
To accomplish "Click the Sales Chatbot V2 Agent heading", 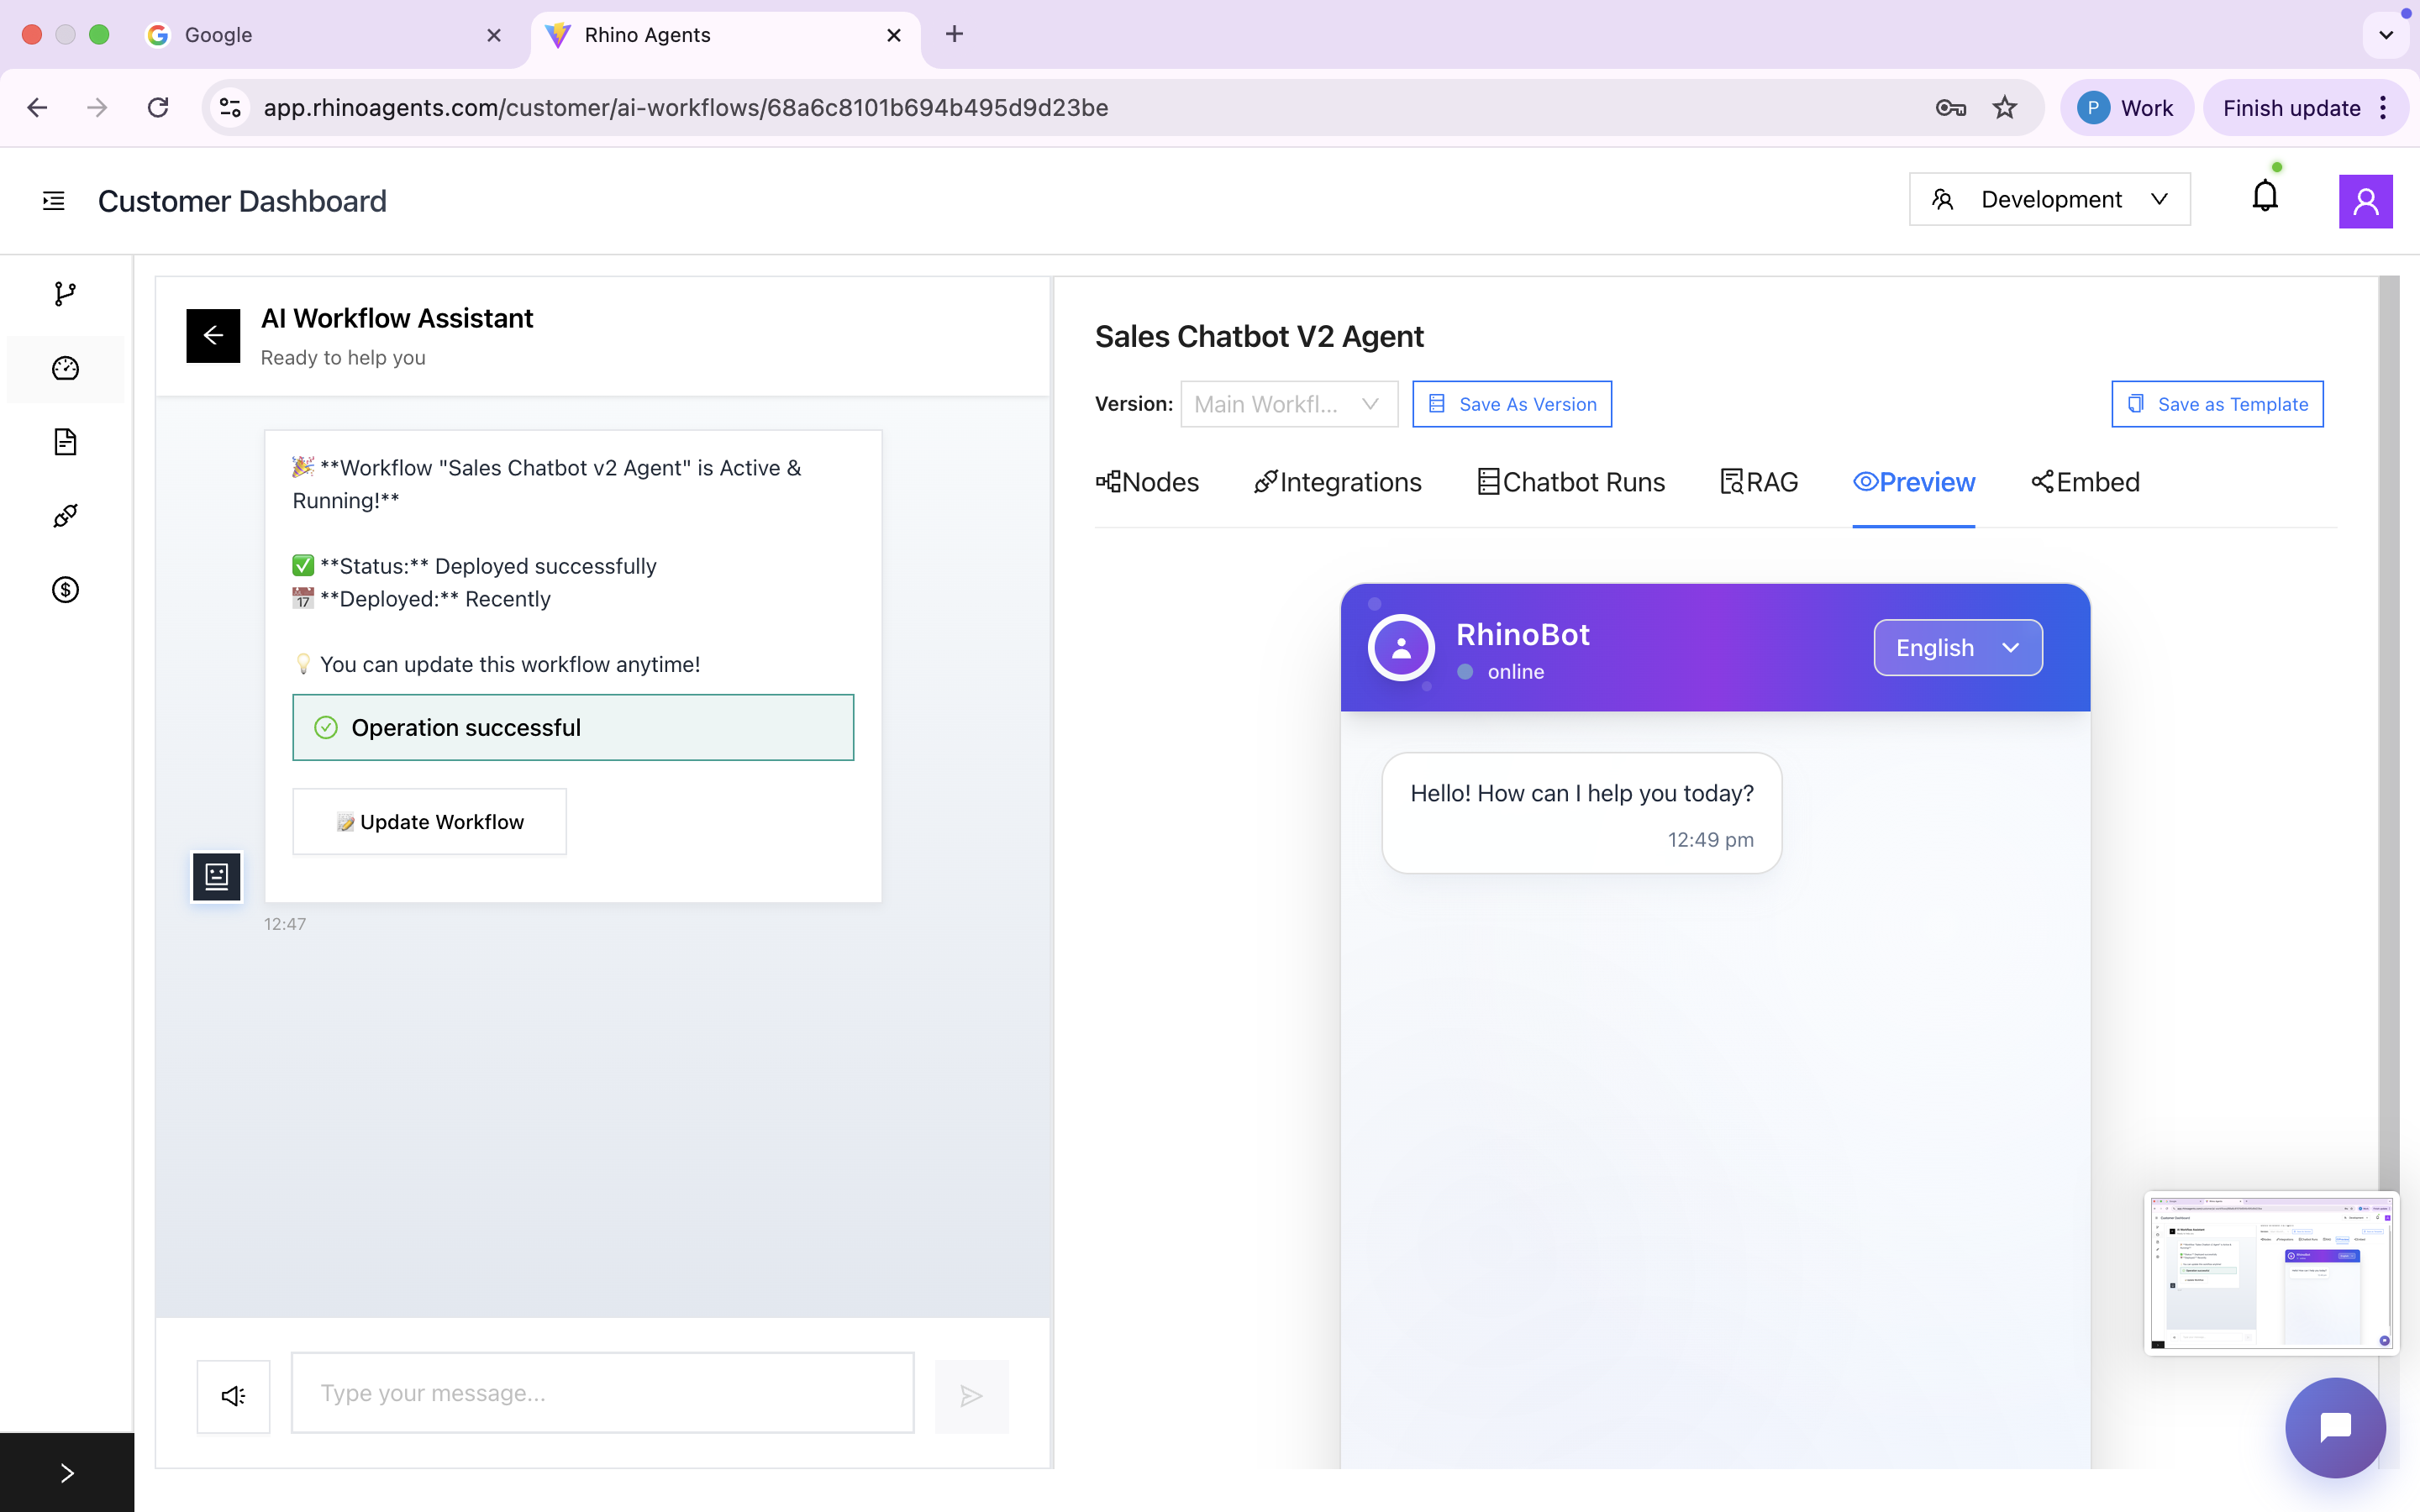I will point(1259,336).
